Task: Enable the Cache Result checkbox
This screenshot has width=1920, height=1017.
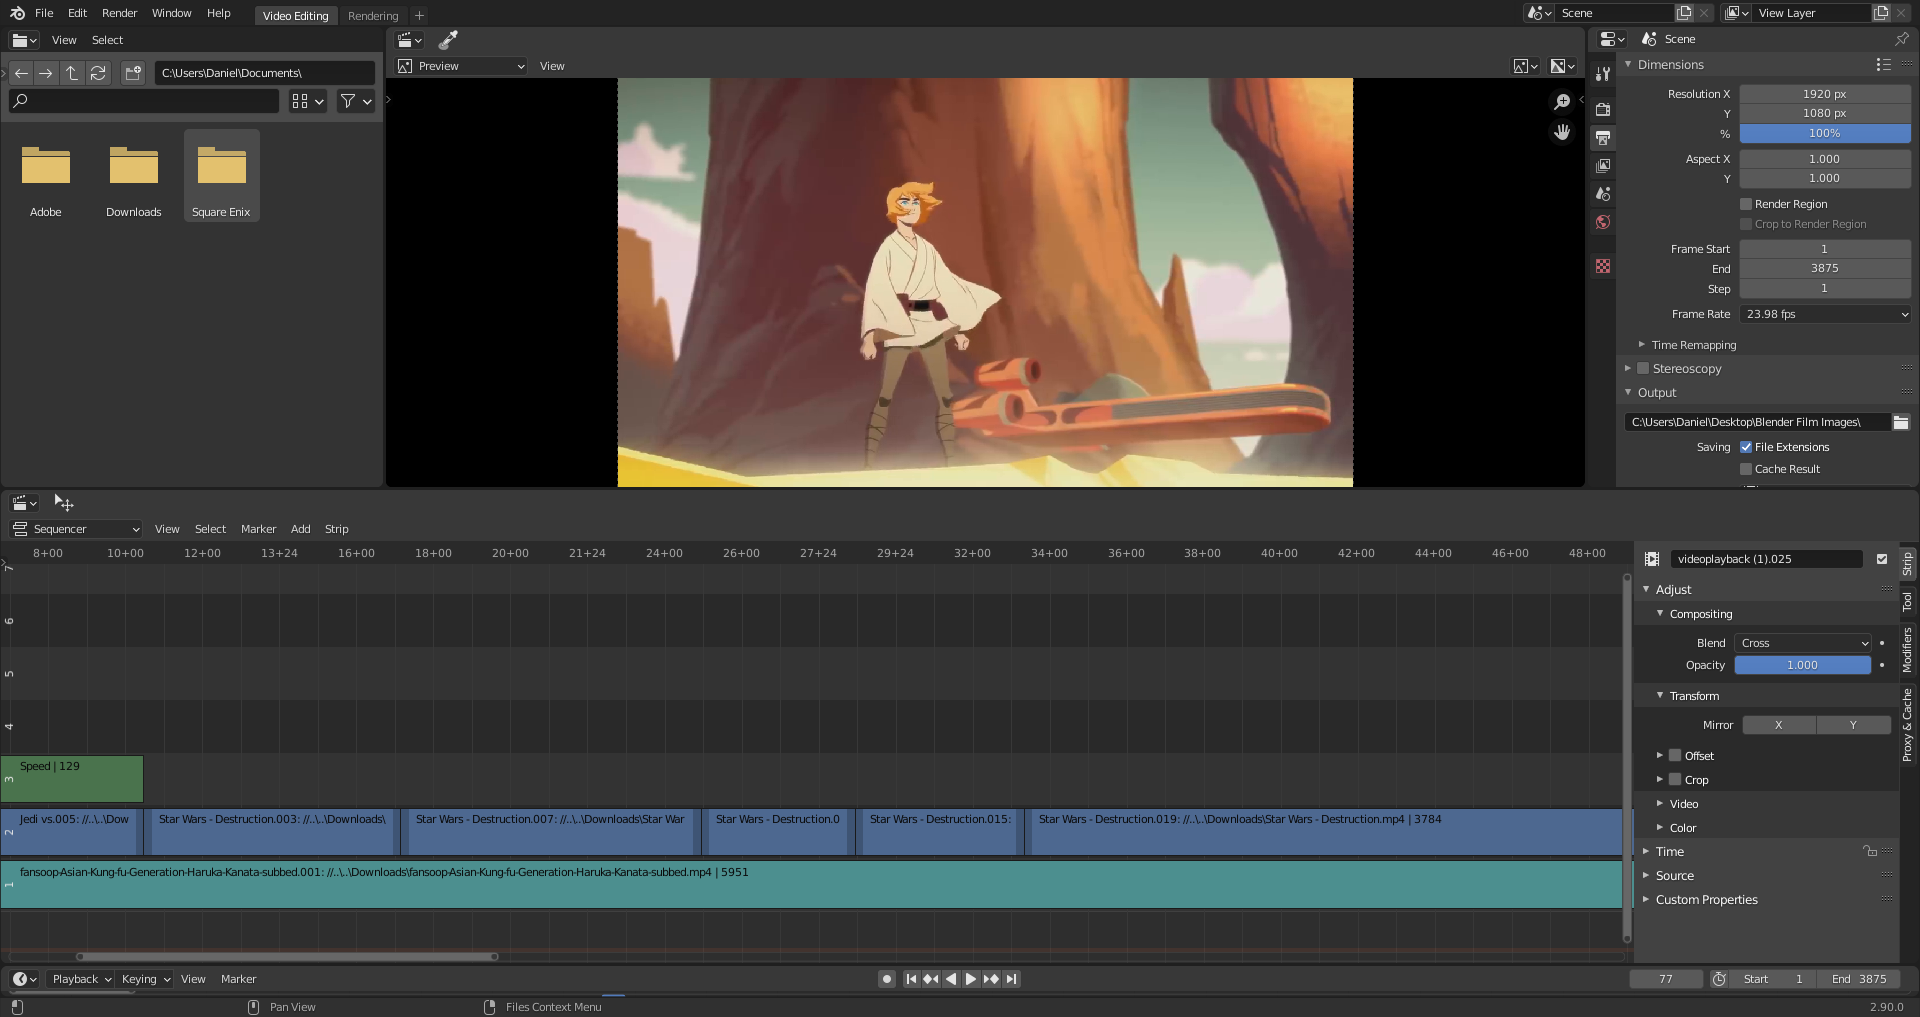Action: point(1746,469)
